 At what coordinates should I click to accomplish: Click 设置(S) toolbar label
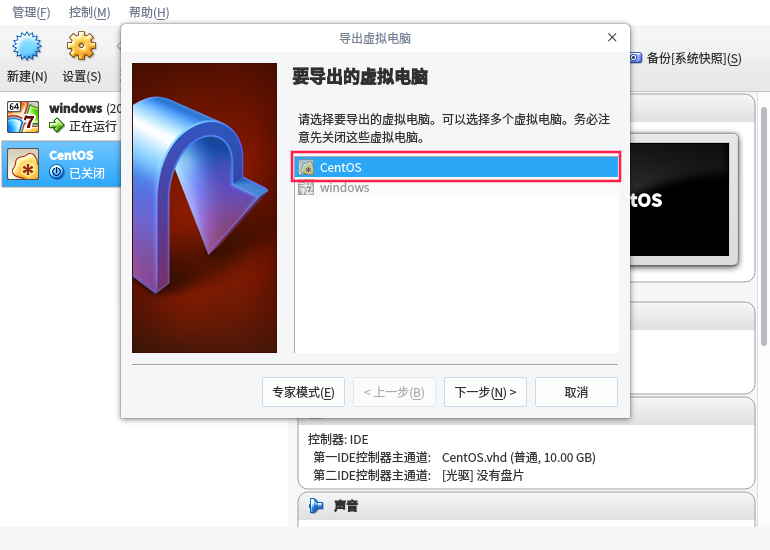82,77
